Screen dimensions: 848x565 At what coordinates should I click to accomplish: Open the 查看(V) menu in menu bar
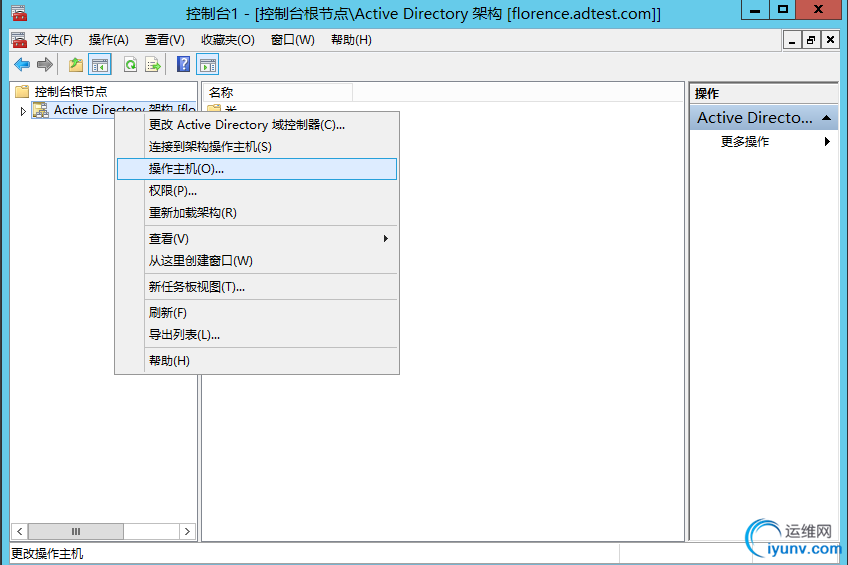(x=164, y=40)
